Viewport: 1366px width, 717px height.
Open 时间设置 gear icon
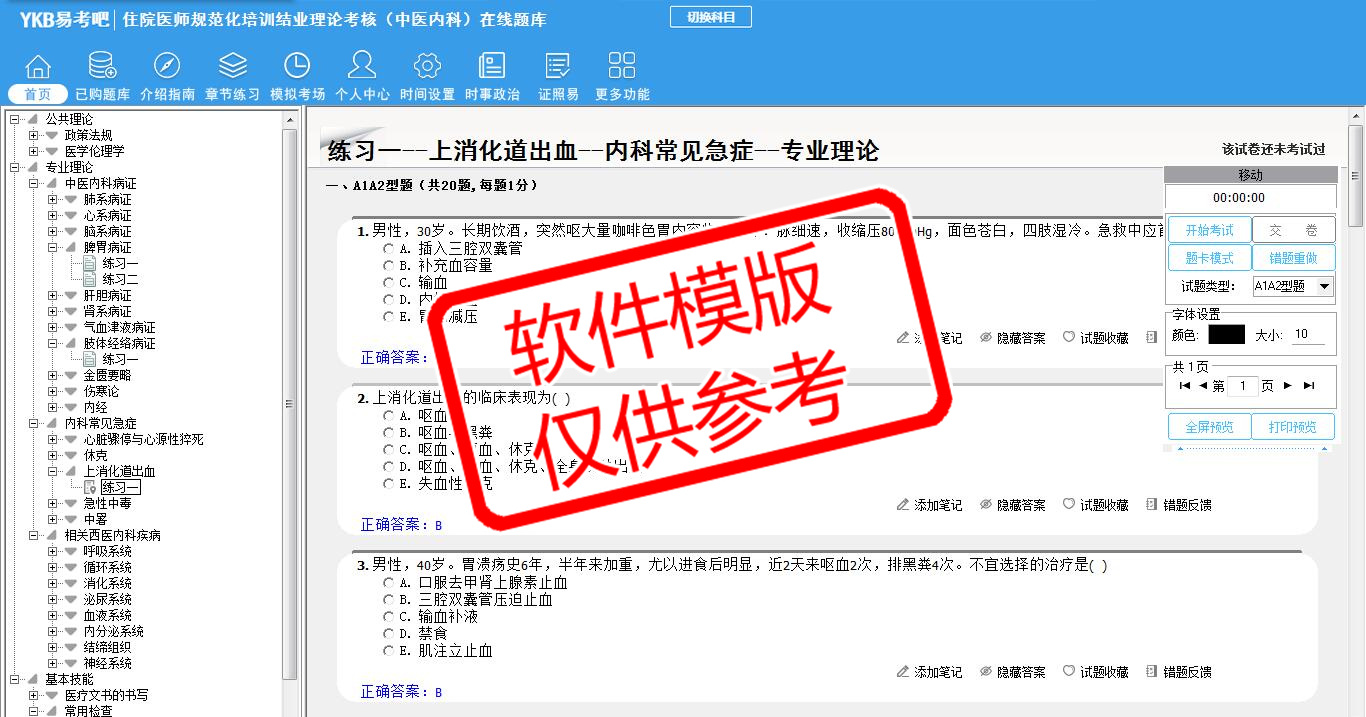pos(427,67)
